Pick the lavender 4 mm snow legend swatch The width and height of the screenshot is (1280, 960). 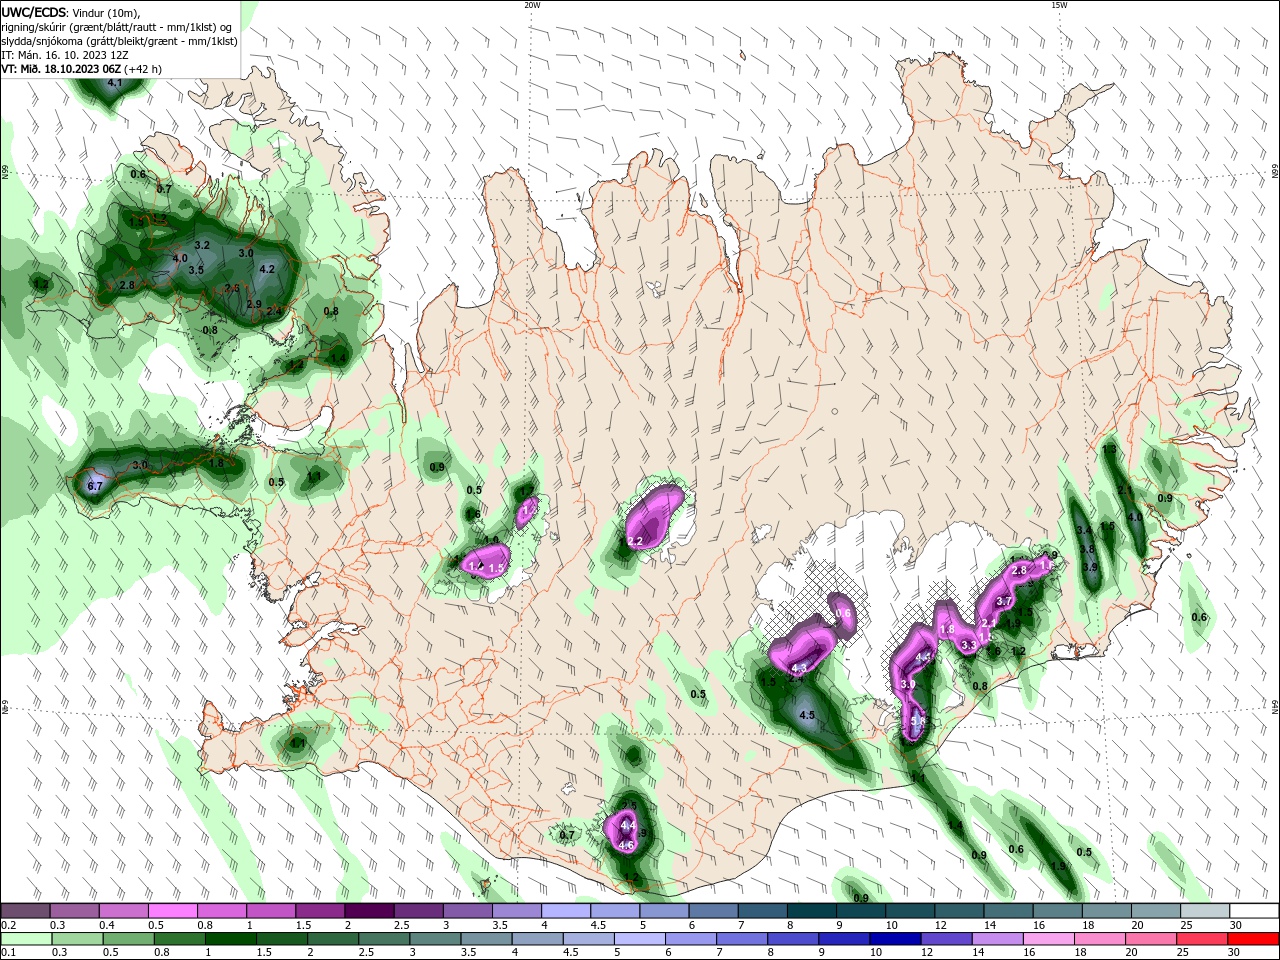pyautogui.click(x=565, y=911)
